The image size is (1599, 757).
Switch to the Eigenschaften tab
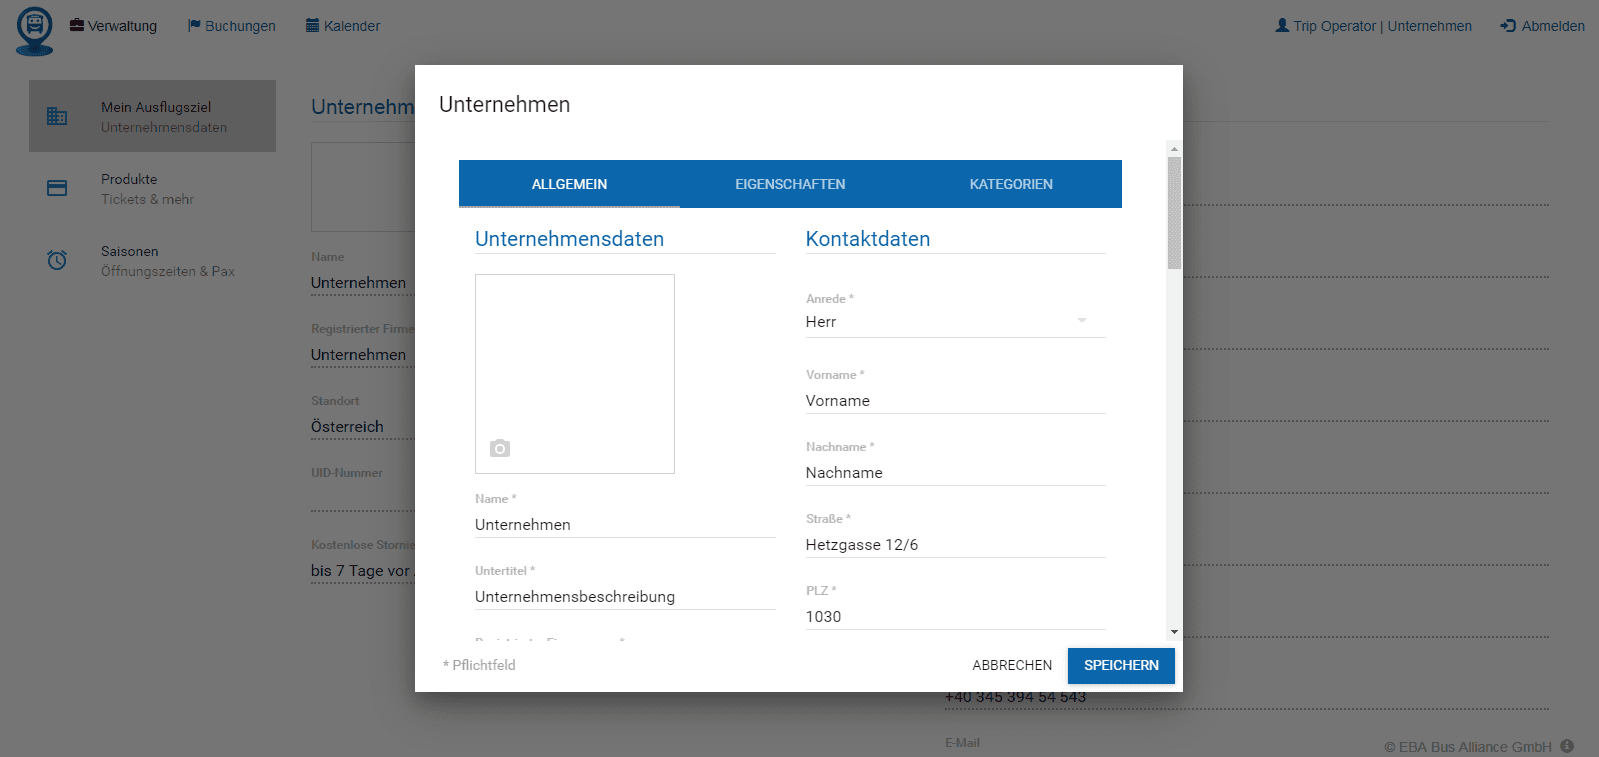[790, 184]
